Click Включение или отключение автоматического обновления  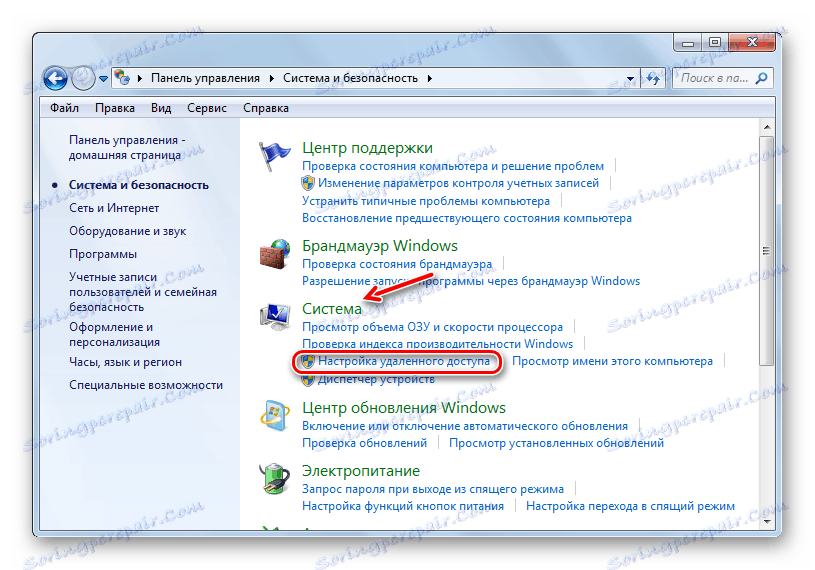(465, 426)
